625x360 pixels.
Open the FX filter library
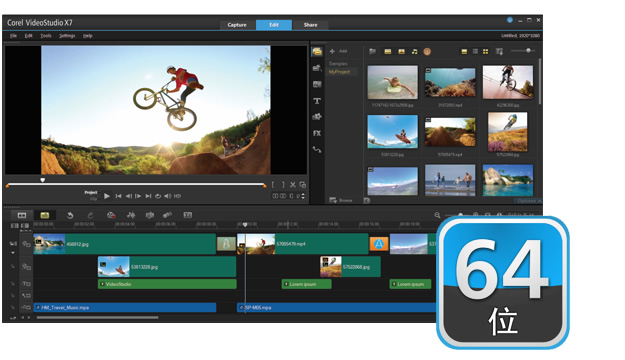317,133
